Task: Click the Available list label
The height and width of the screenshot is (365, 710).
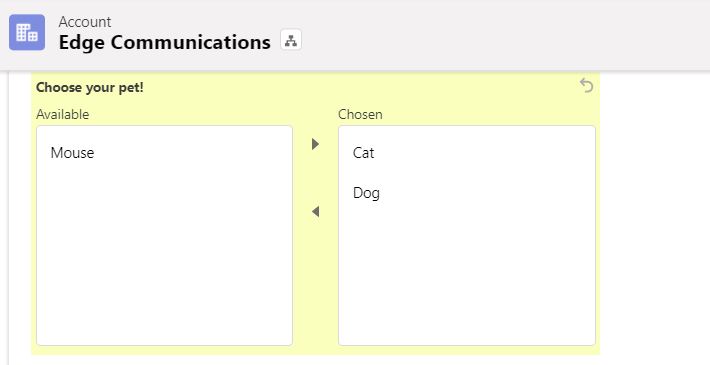Action: (62, 115)
